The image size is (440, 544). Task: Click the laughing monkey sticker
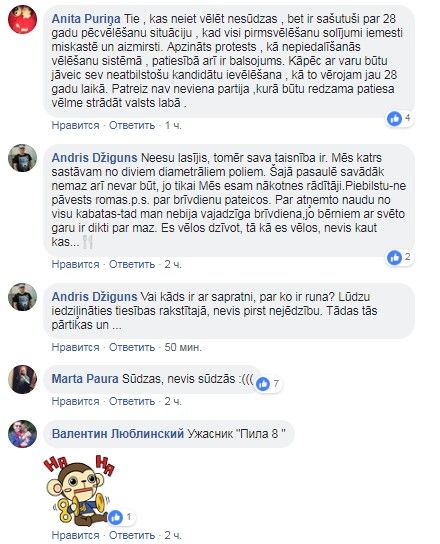coord(79,489)
